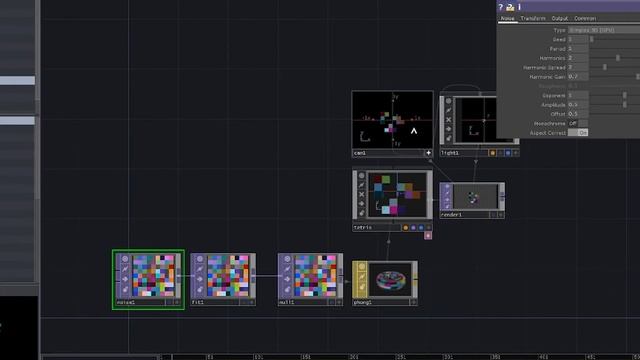Click the Amplitude slider handle
640x360 pixels.
[624, 105]
